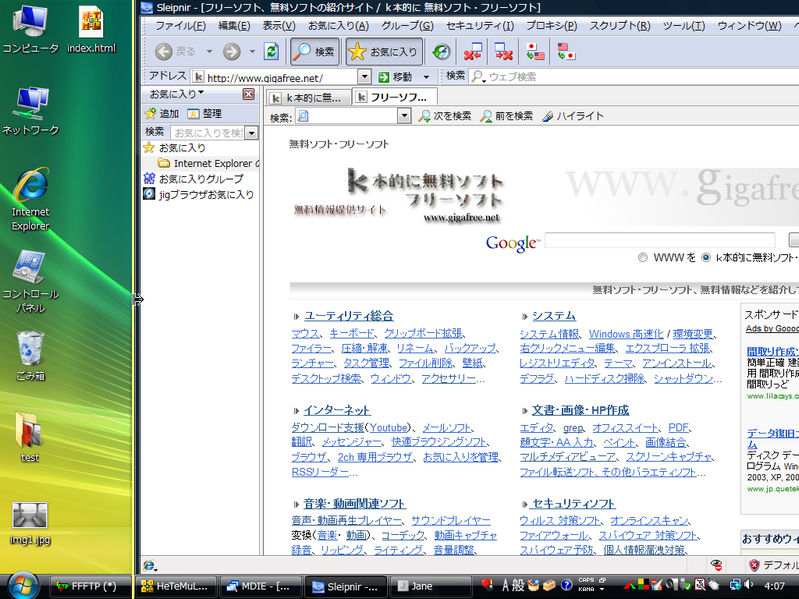Click FFFTP taskbar button
The width and height of the screenshot is (799, 599).
click(91, 586)
